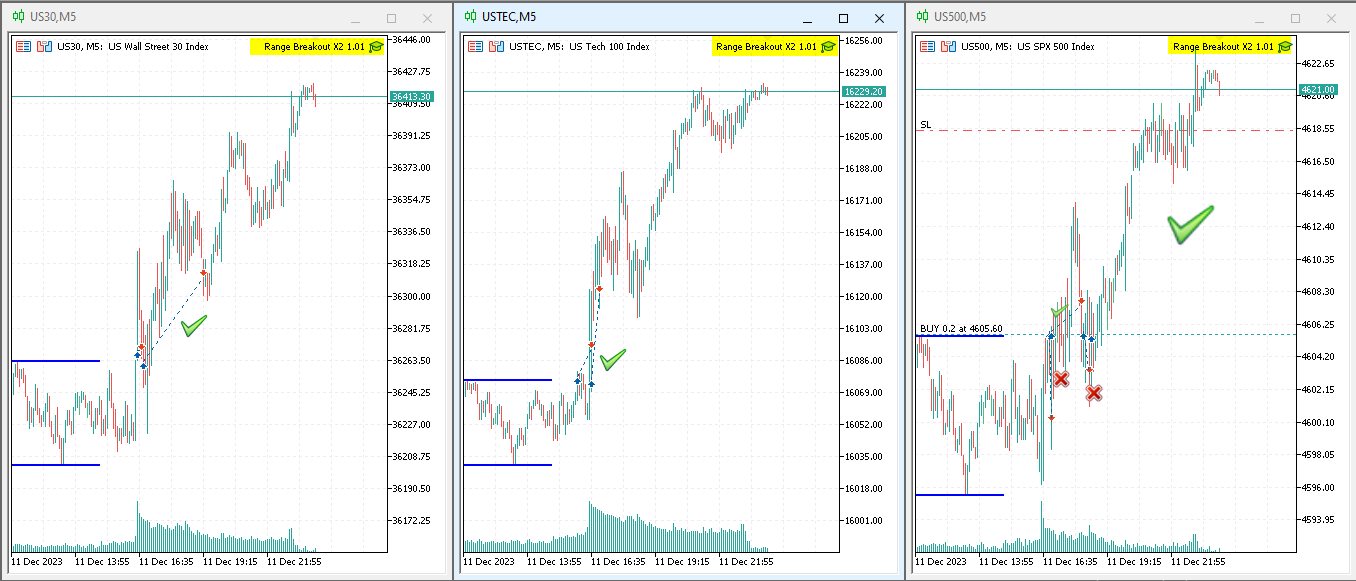
Task: Click lower blue range line in US30 chart
Action: pyautogui.click(x=56, y=464)
